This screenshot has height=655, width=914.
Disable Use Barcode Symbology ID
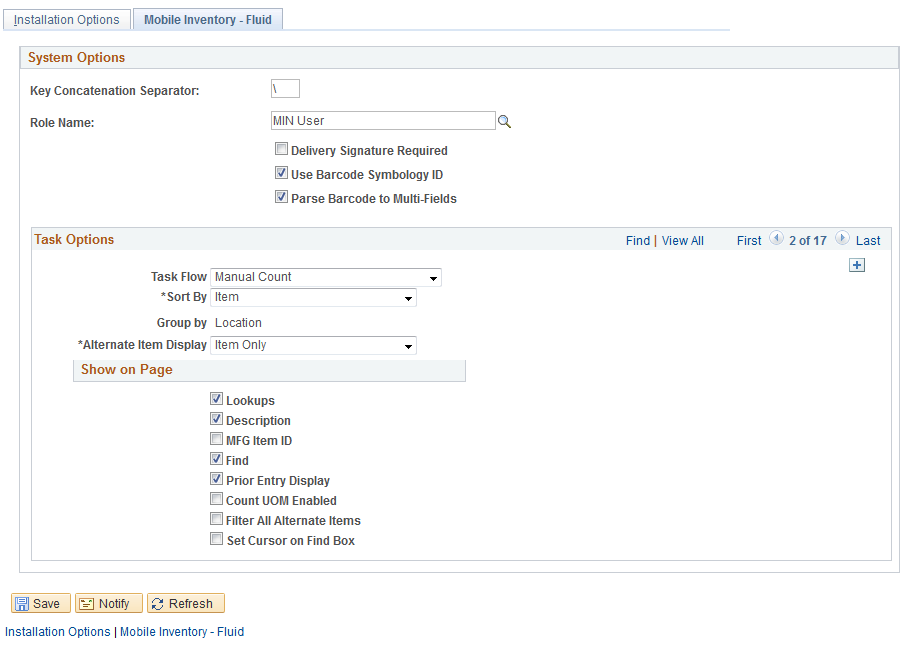point(281,172)
